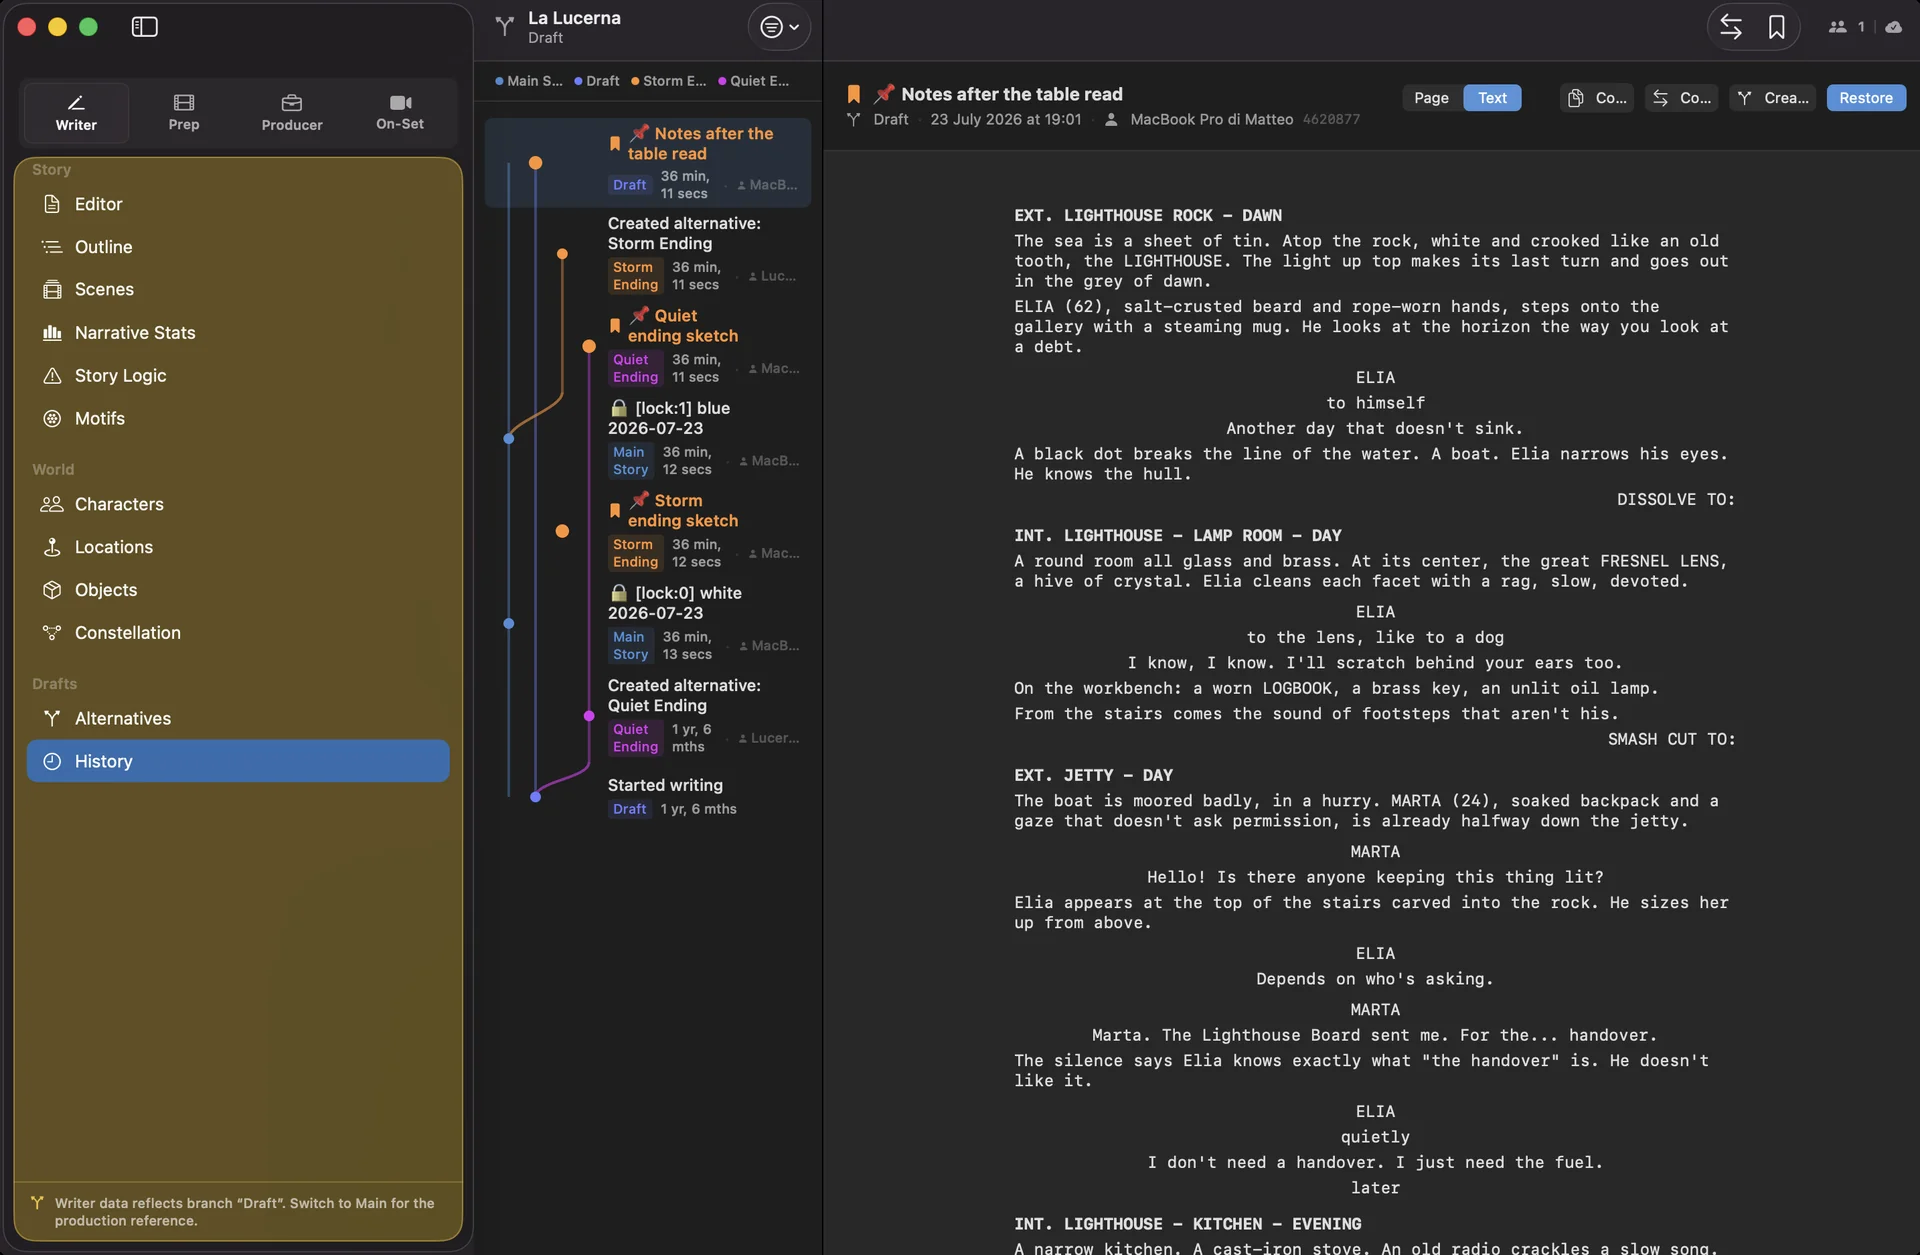The height and width of the screenshot is (1255, 1920).
Task: Click lock icon on [lock:0] white entry
Action: click(x=619, y=593)
